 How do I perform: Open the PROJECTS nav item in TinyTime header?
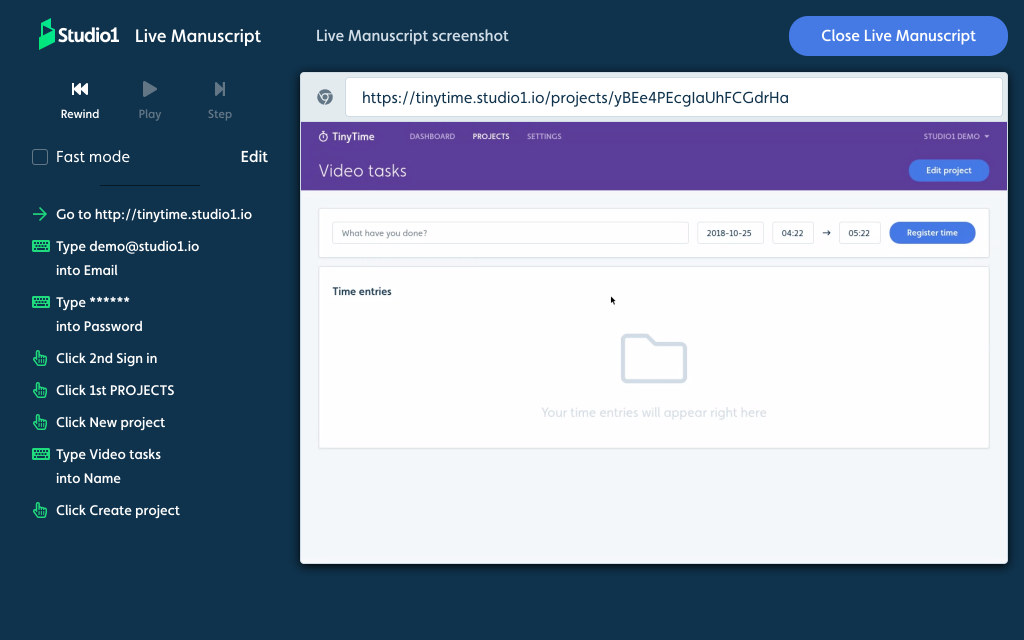(x=491, y=136)
